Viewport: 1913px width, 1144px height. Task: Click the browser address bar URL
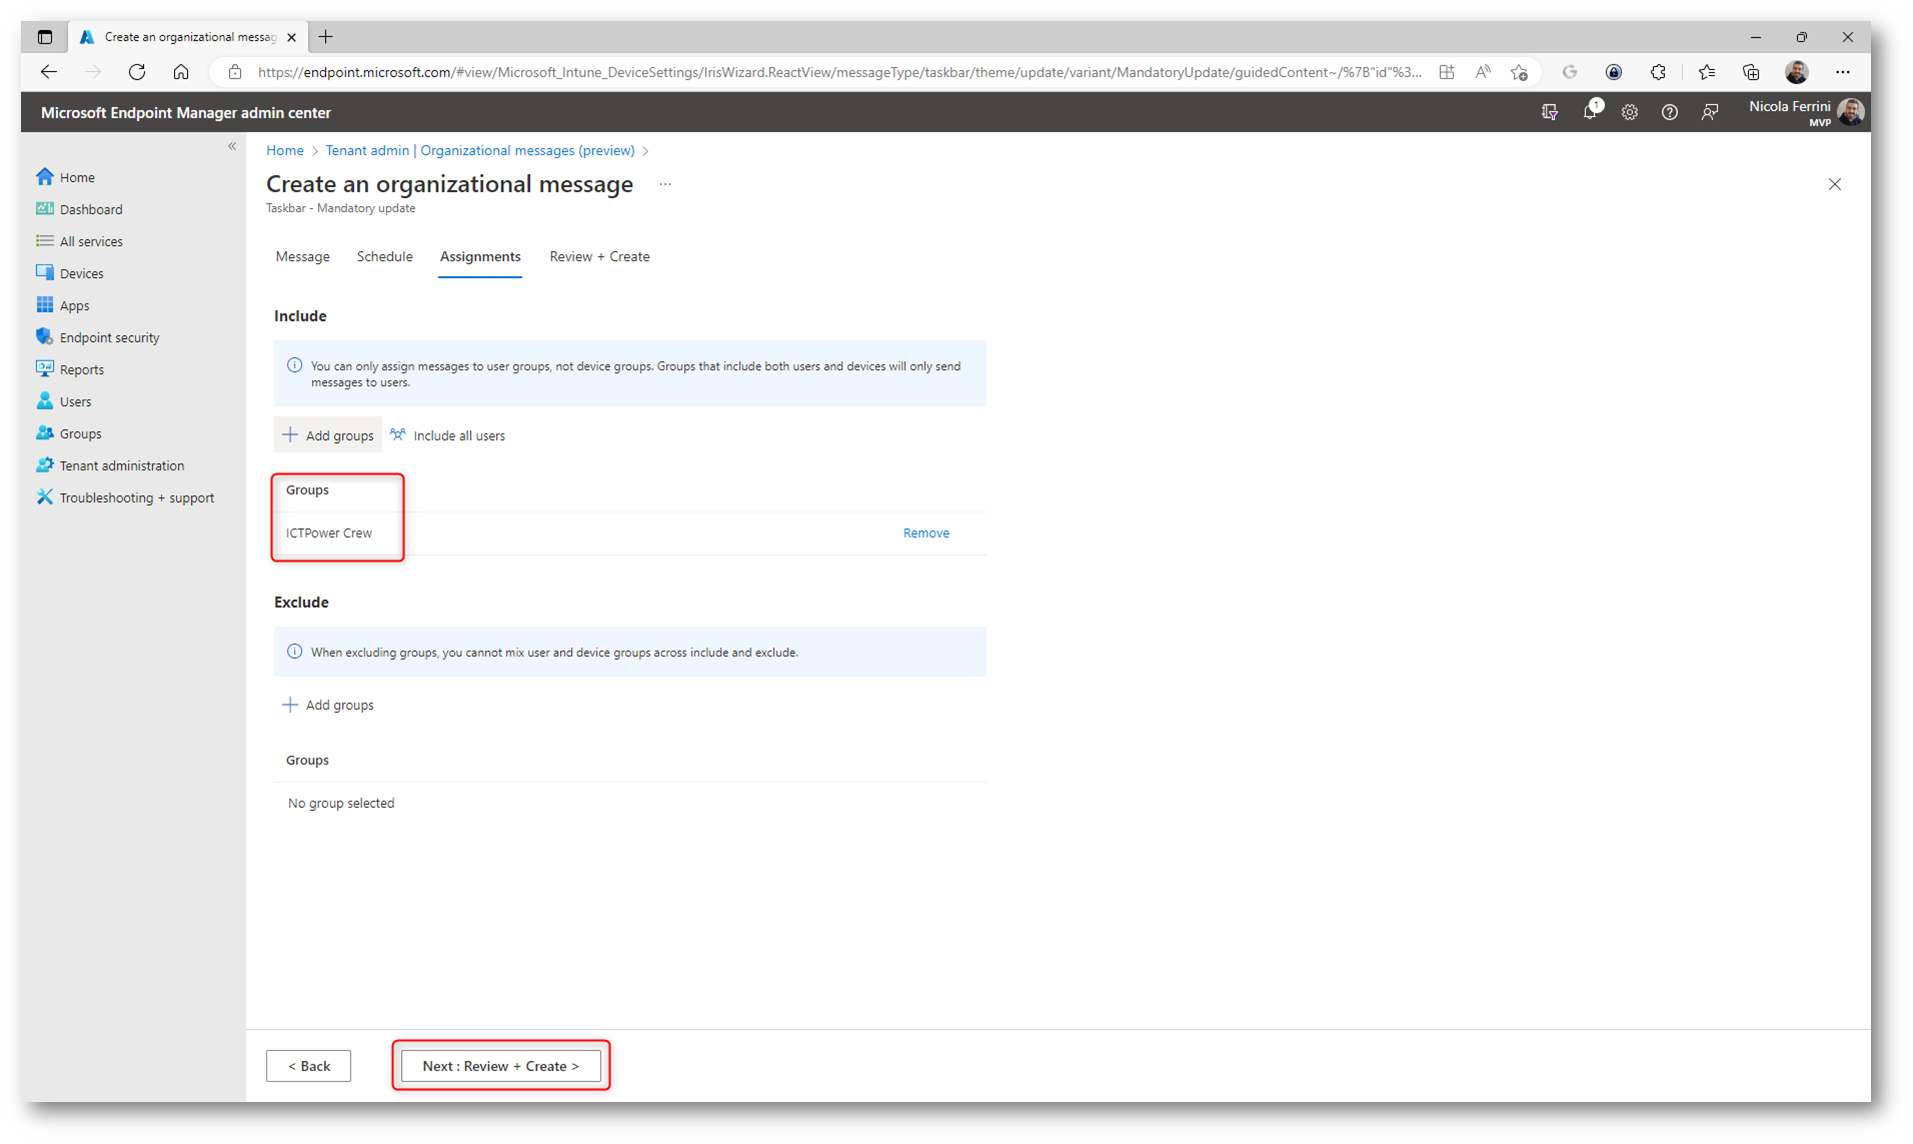[838, 72]
